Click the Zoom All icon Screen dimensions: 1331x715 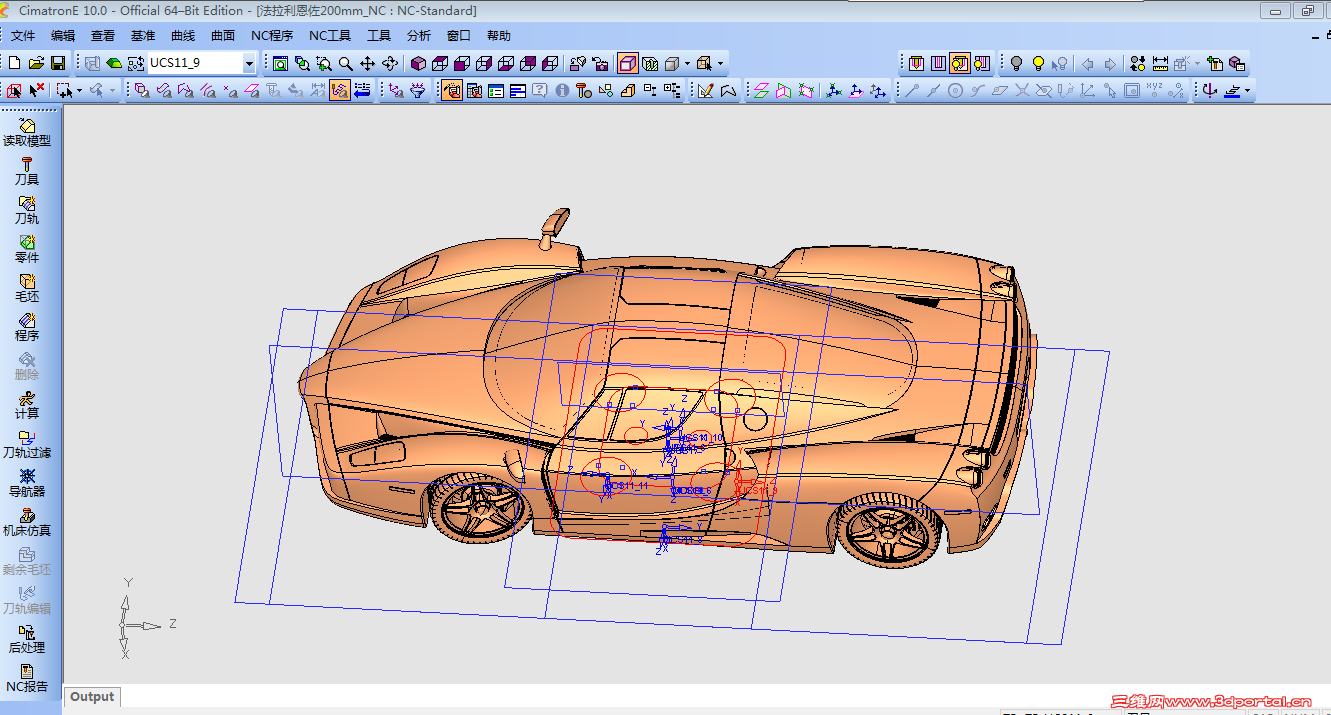(281, 63)
